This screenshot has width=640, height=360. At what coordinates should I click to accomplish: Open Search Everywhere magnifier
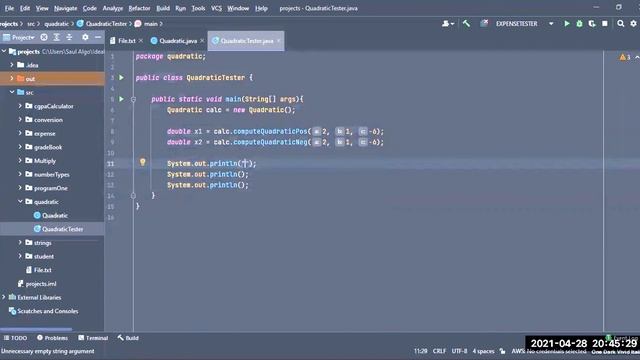(x=620, y=24)
